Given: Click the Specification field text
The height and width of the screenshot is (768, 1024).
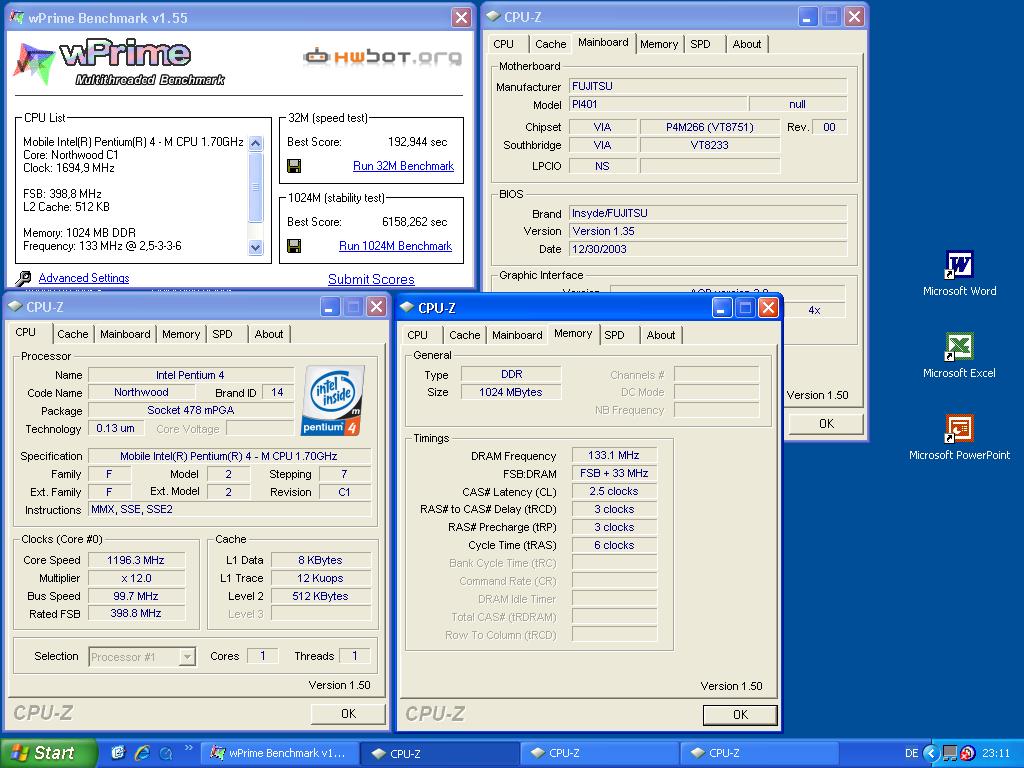Looking at the screenshot, I should point(229,456).
